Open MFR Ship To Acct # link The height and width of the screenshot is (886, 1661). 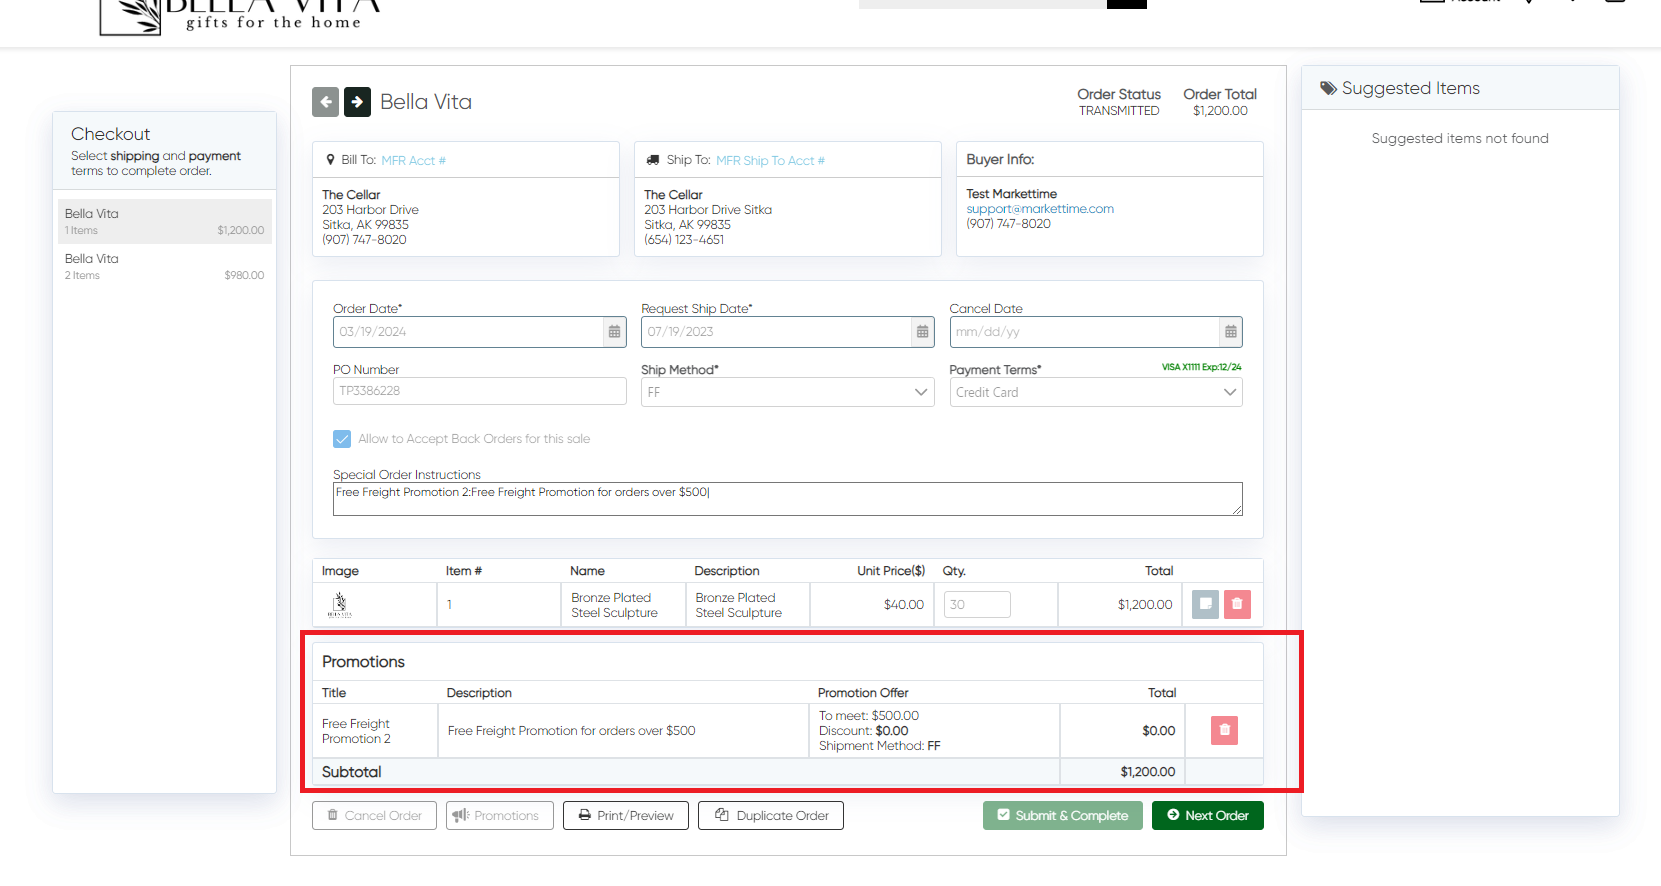[x=771, y=160]
